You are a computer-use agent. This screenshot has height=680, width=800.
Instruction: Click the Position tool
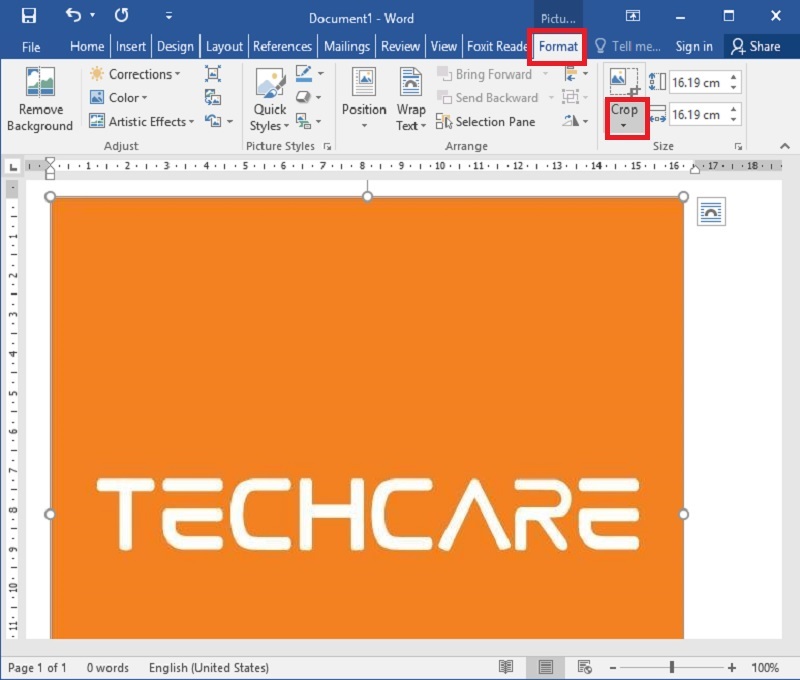click(363, 97)
